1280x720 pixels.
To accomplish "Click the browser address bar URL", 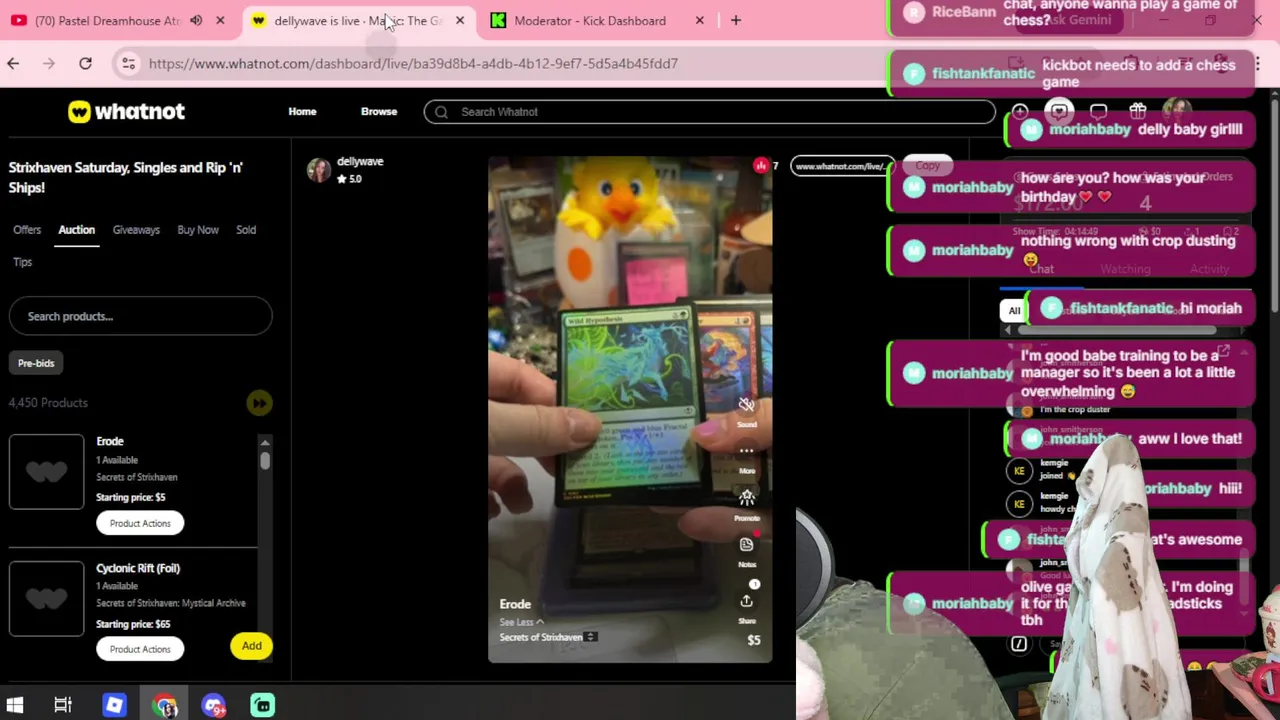I will pyautogui.click(x=413, y=64).
